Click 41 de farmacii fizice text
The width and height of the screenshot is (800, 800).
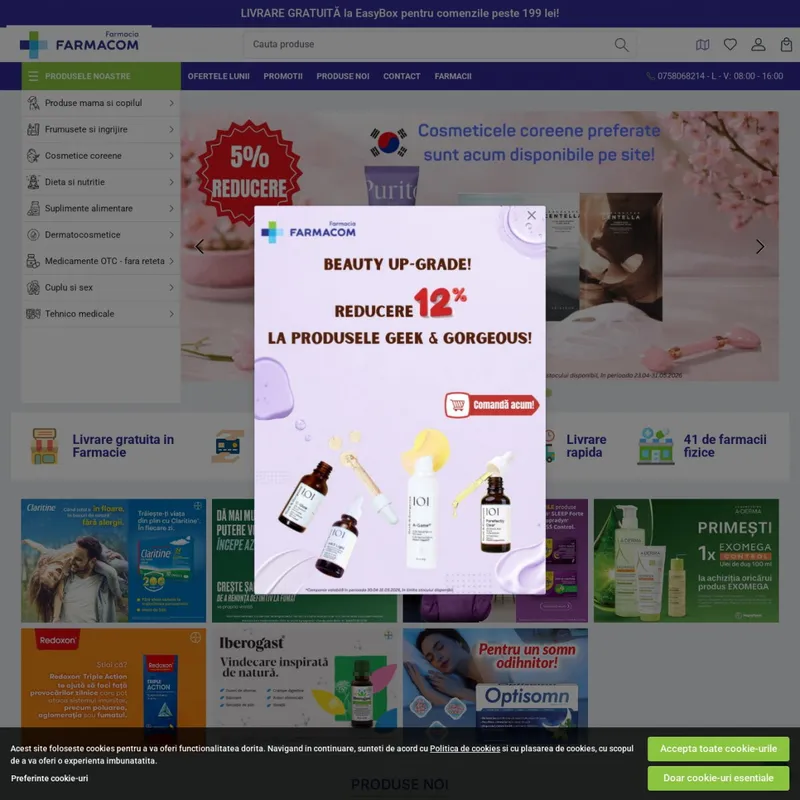coord(724,446)
